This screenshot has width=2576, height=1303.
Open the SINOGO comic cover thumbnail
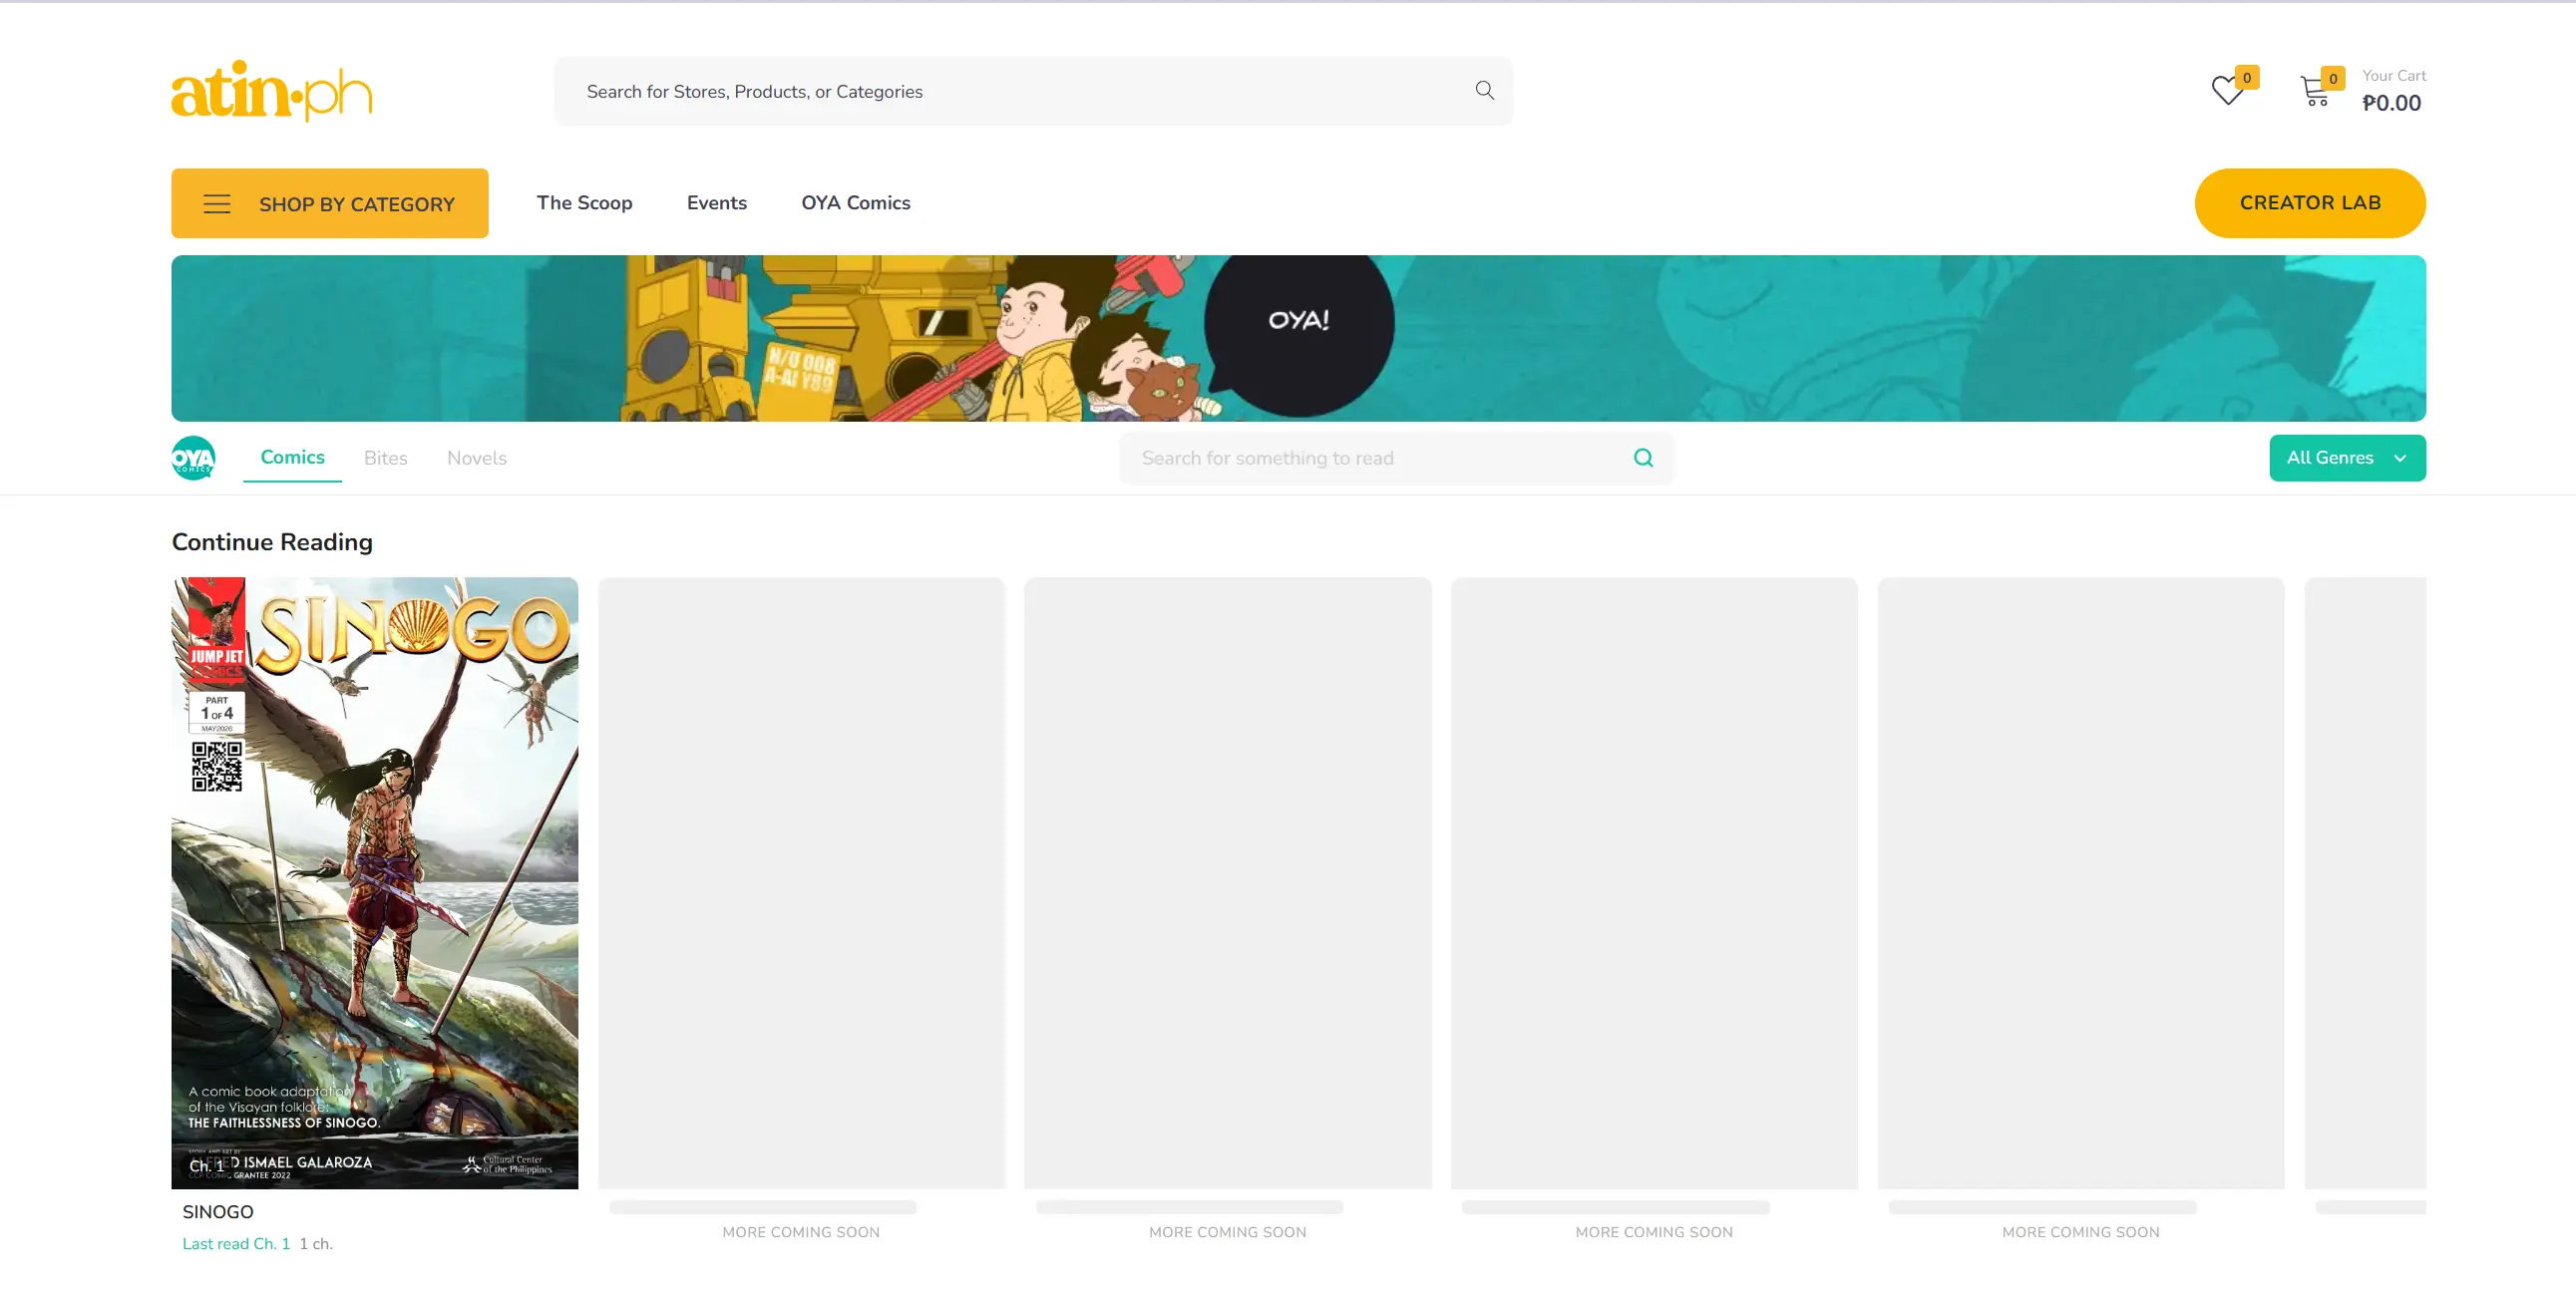click(374, 882)
